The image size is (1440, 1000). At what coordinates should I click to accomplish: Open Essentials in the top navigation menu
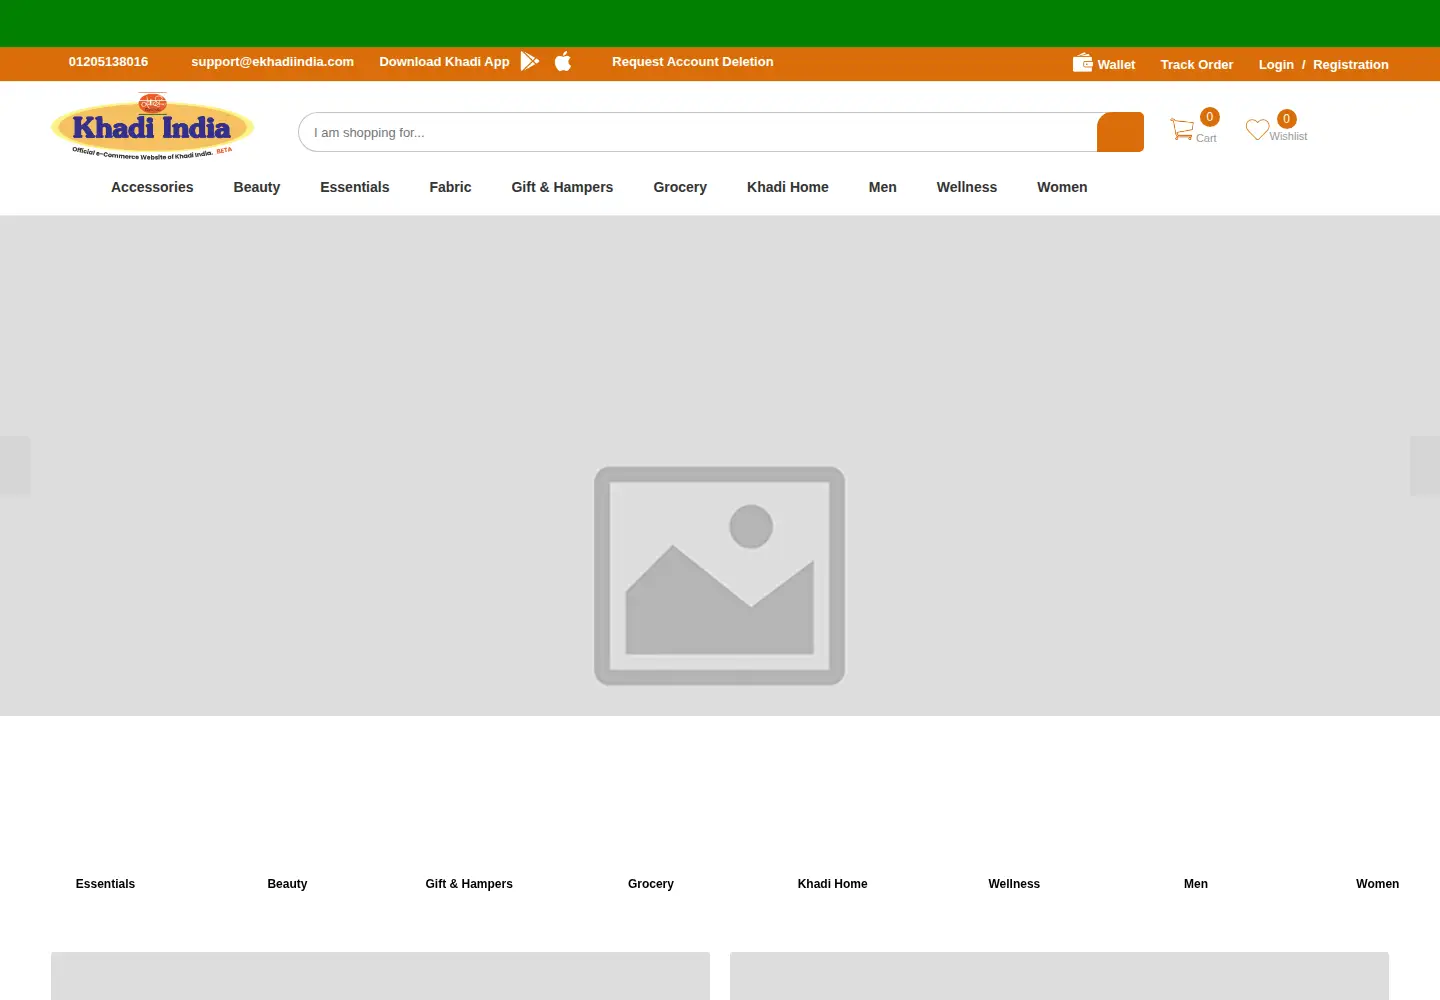355,187
